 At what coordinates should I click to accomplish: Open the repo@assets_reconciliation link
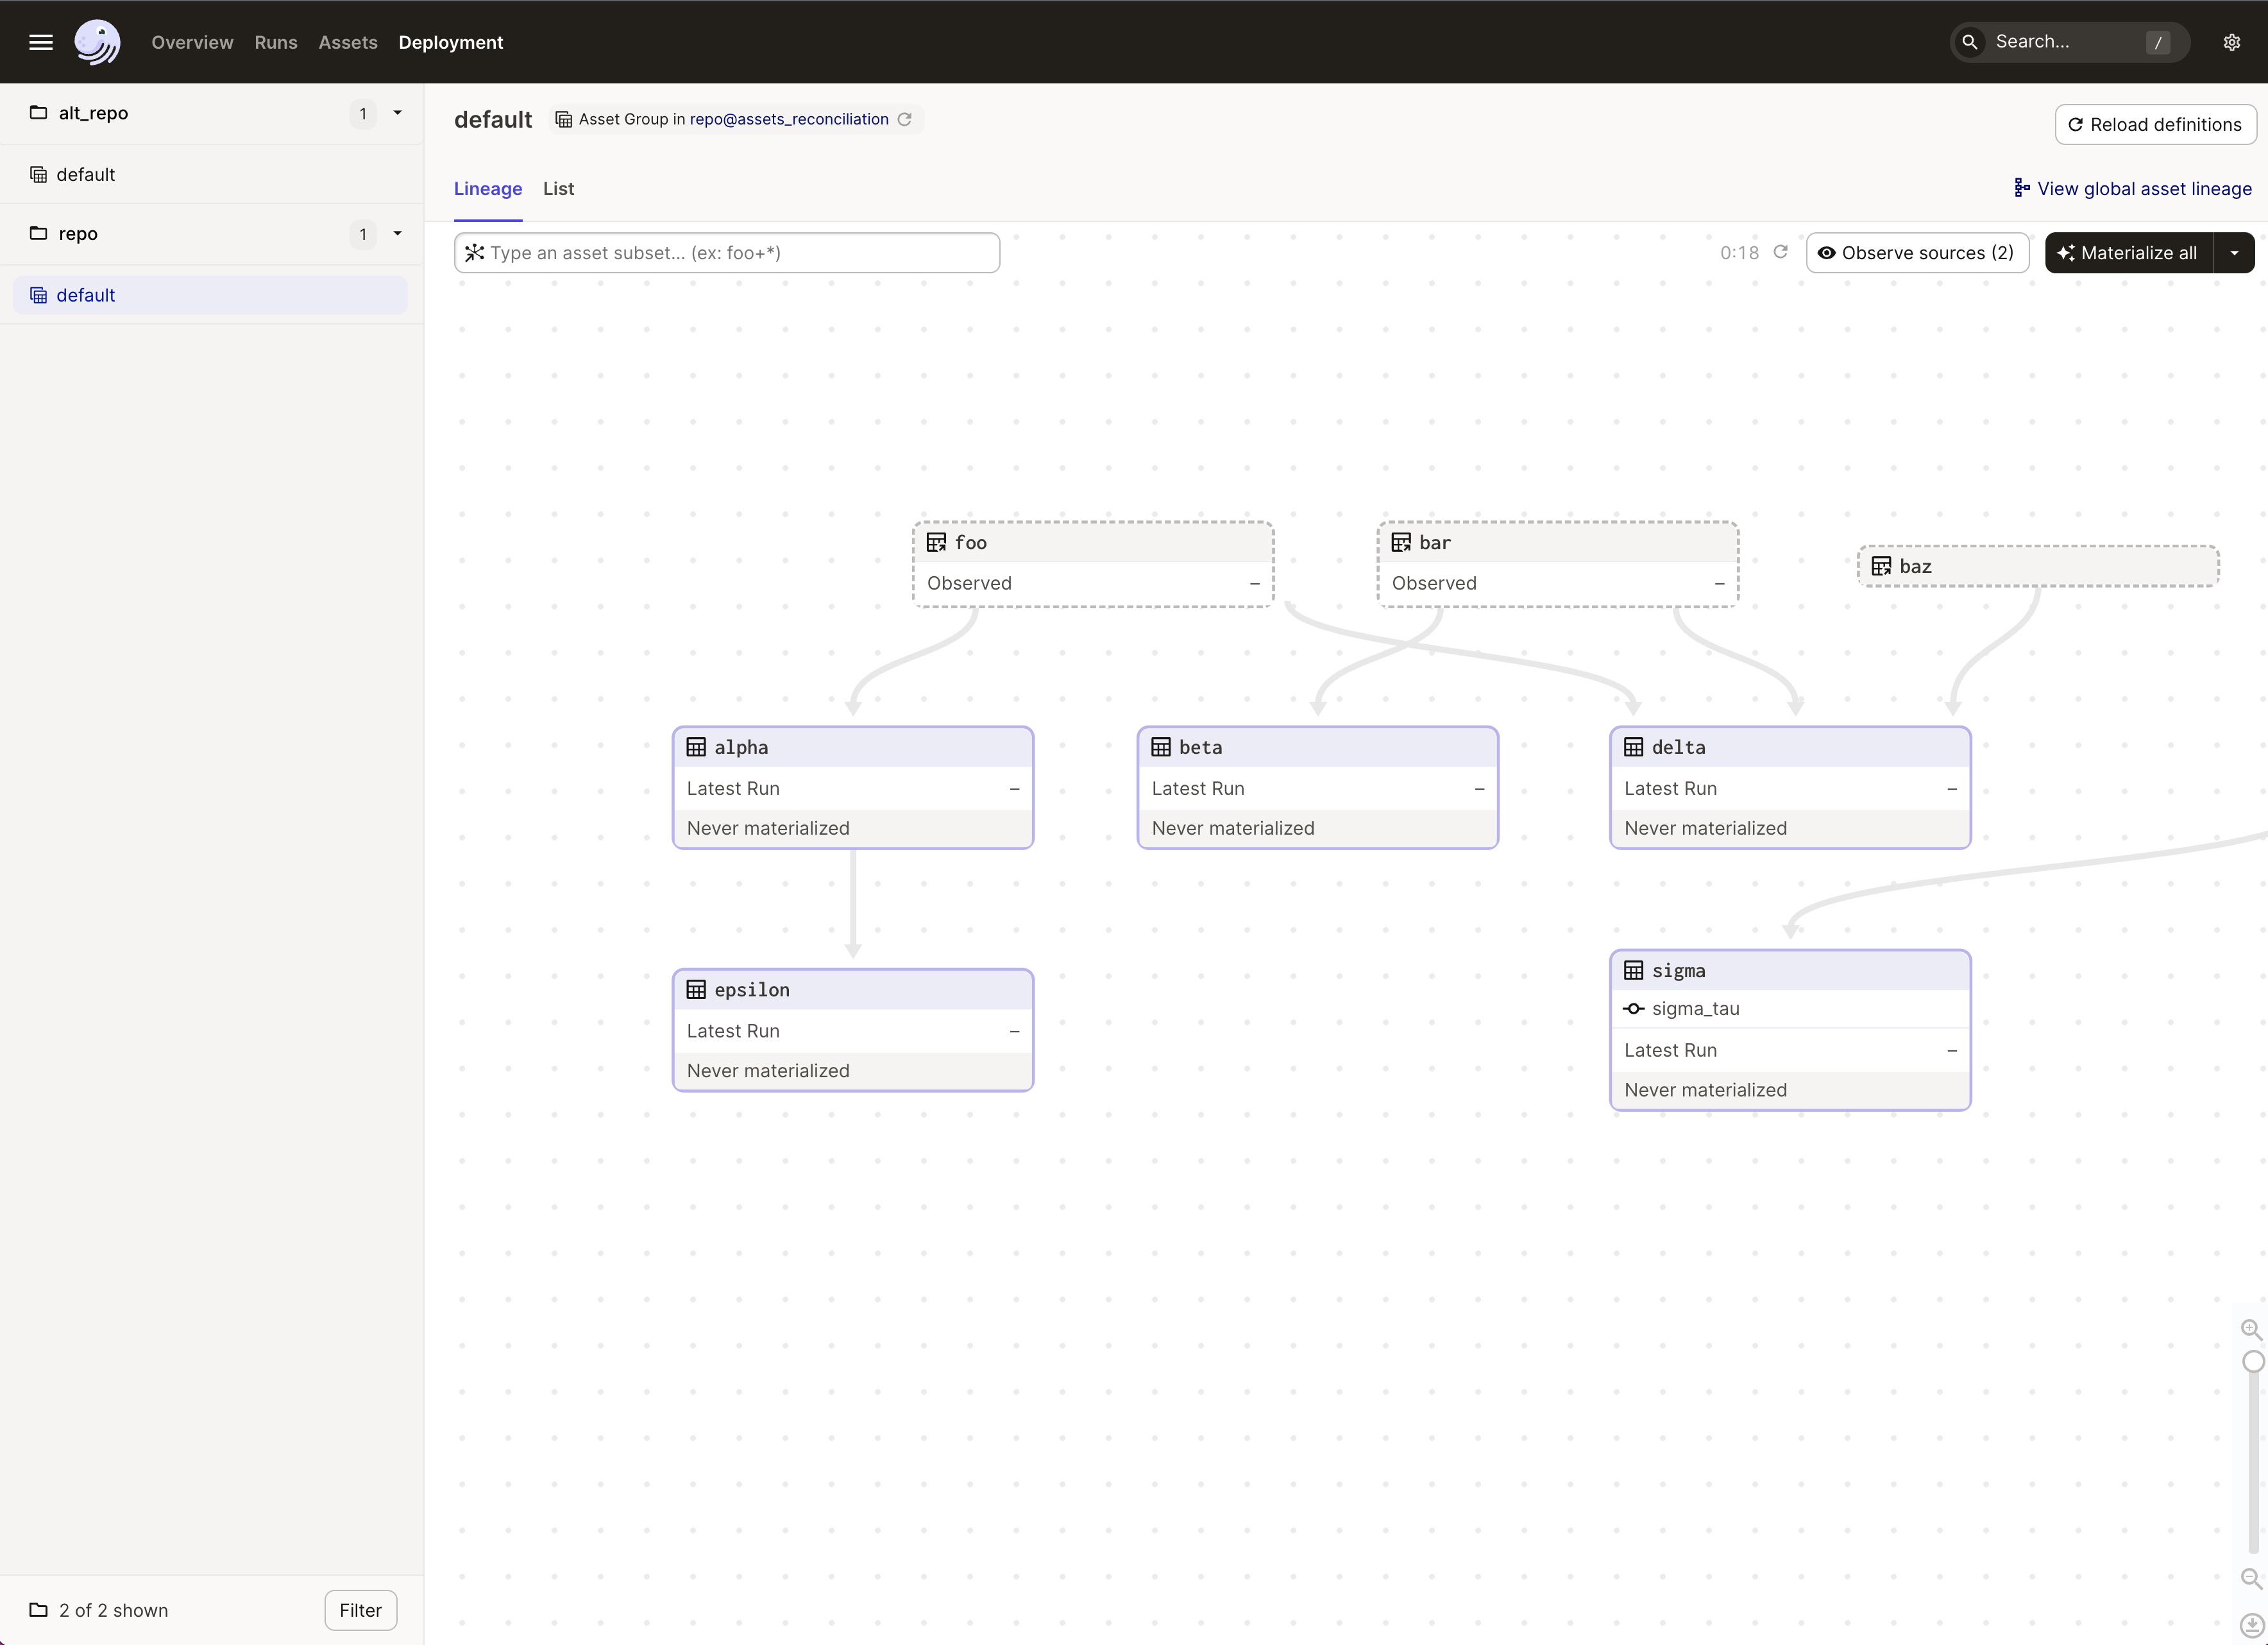click(787, 119)
